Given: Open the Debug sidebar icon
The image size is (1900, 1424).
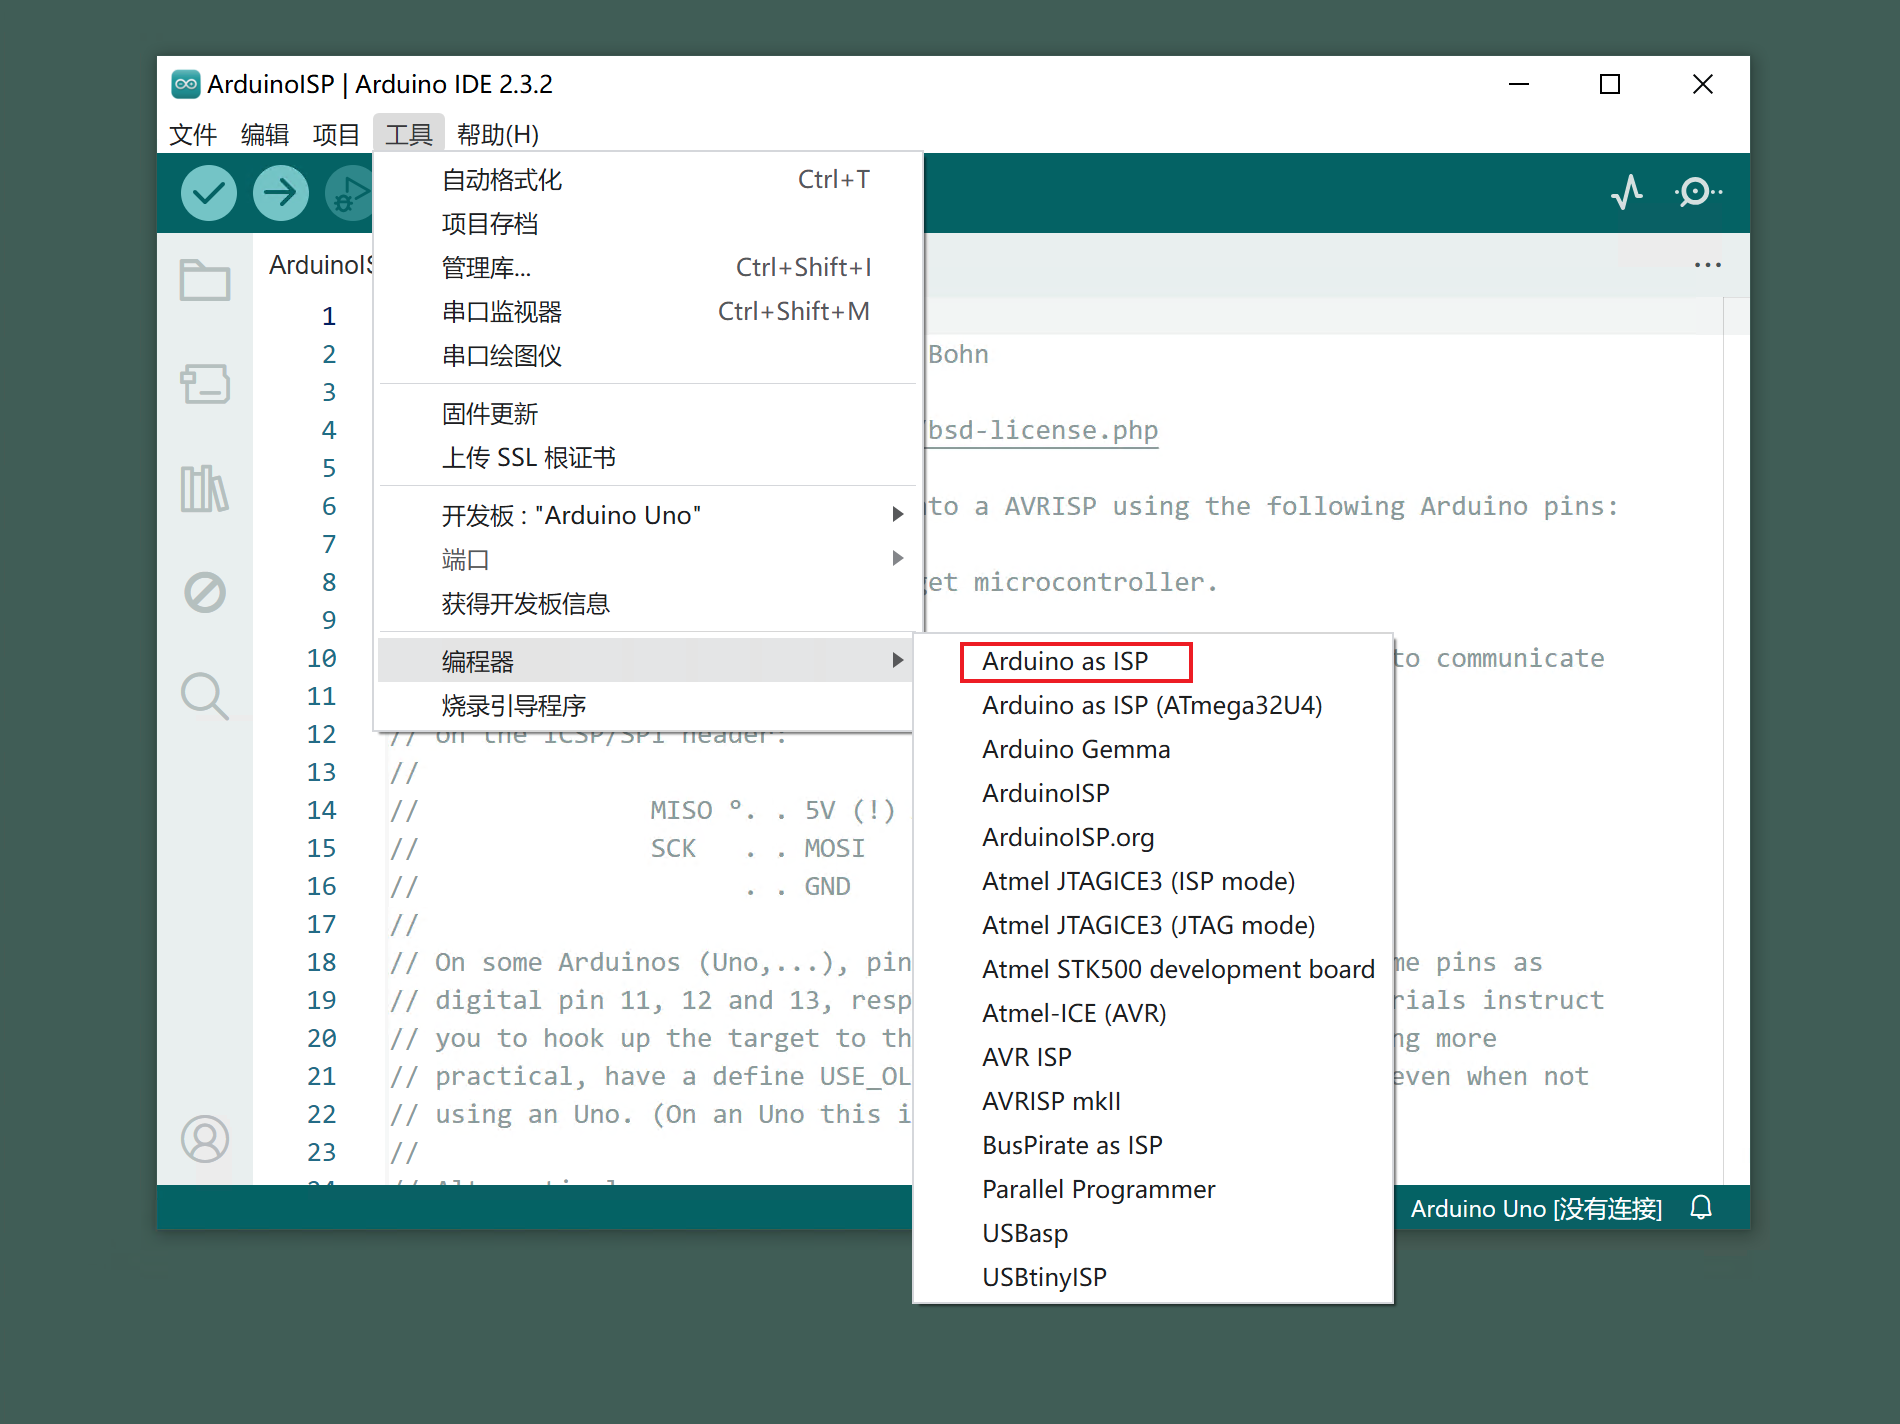Looking at the screenshot, I should [205, 593].
